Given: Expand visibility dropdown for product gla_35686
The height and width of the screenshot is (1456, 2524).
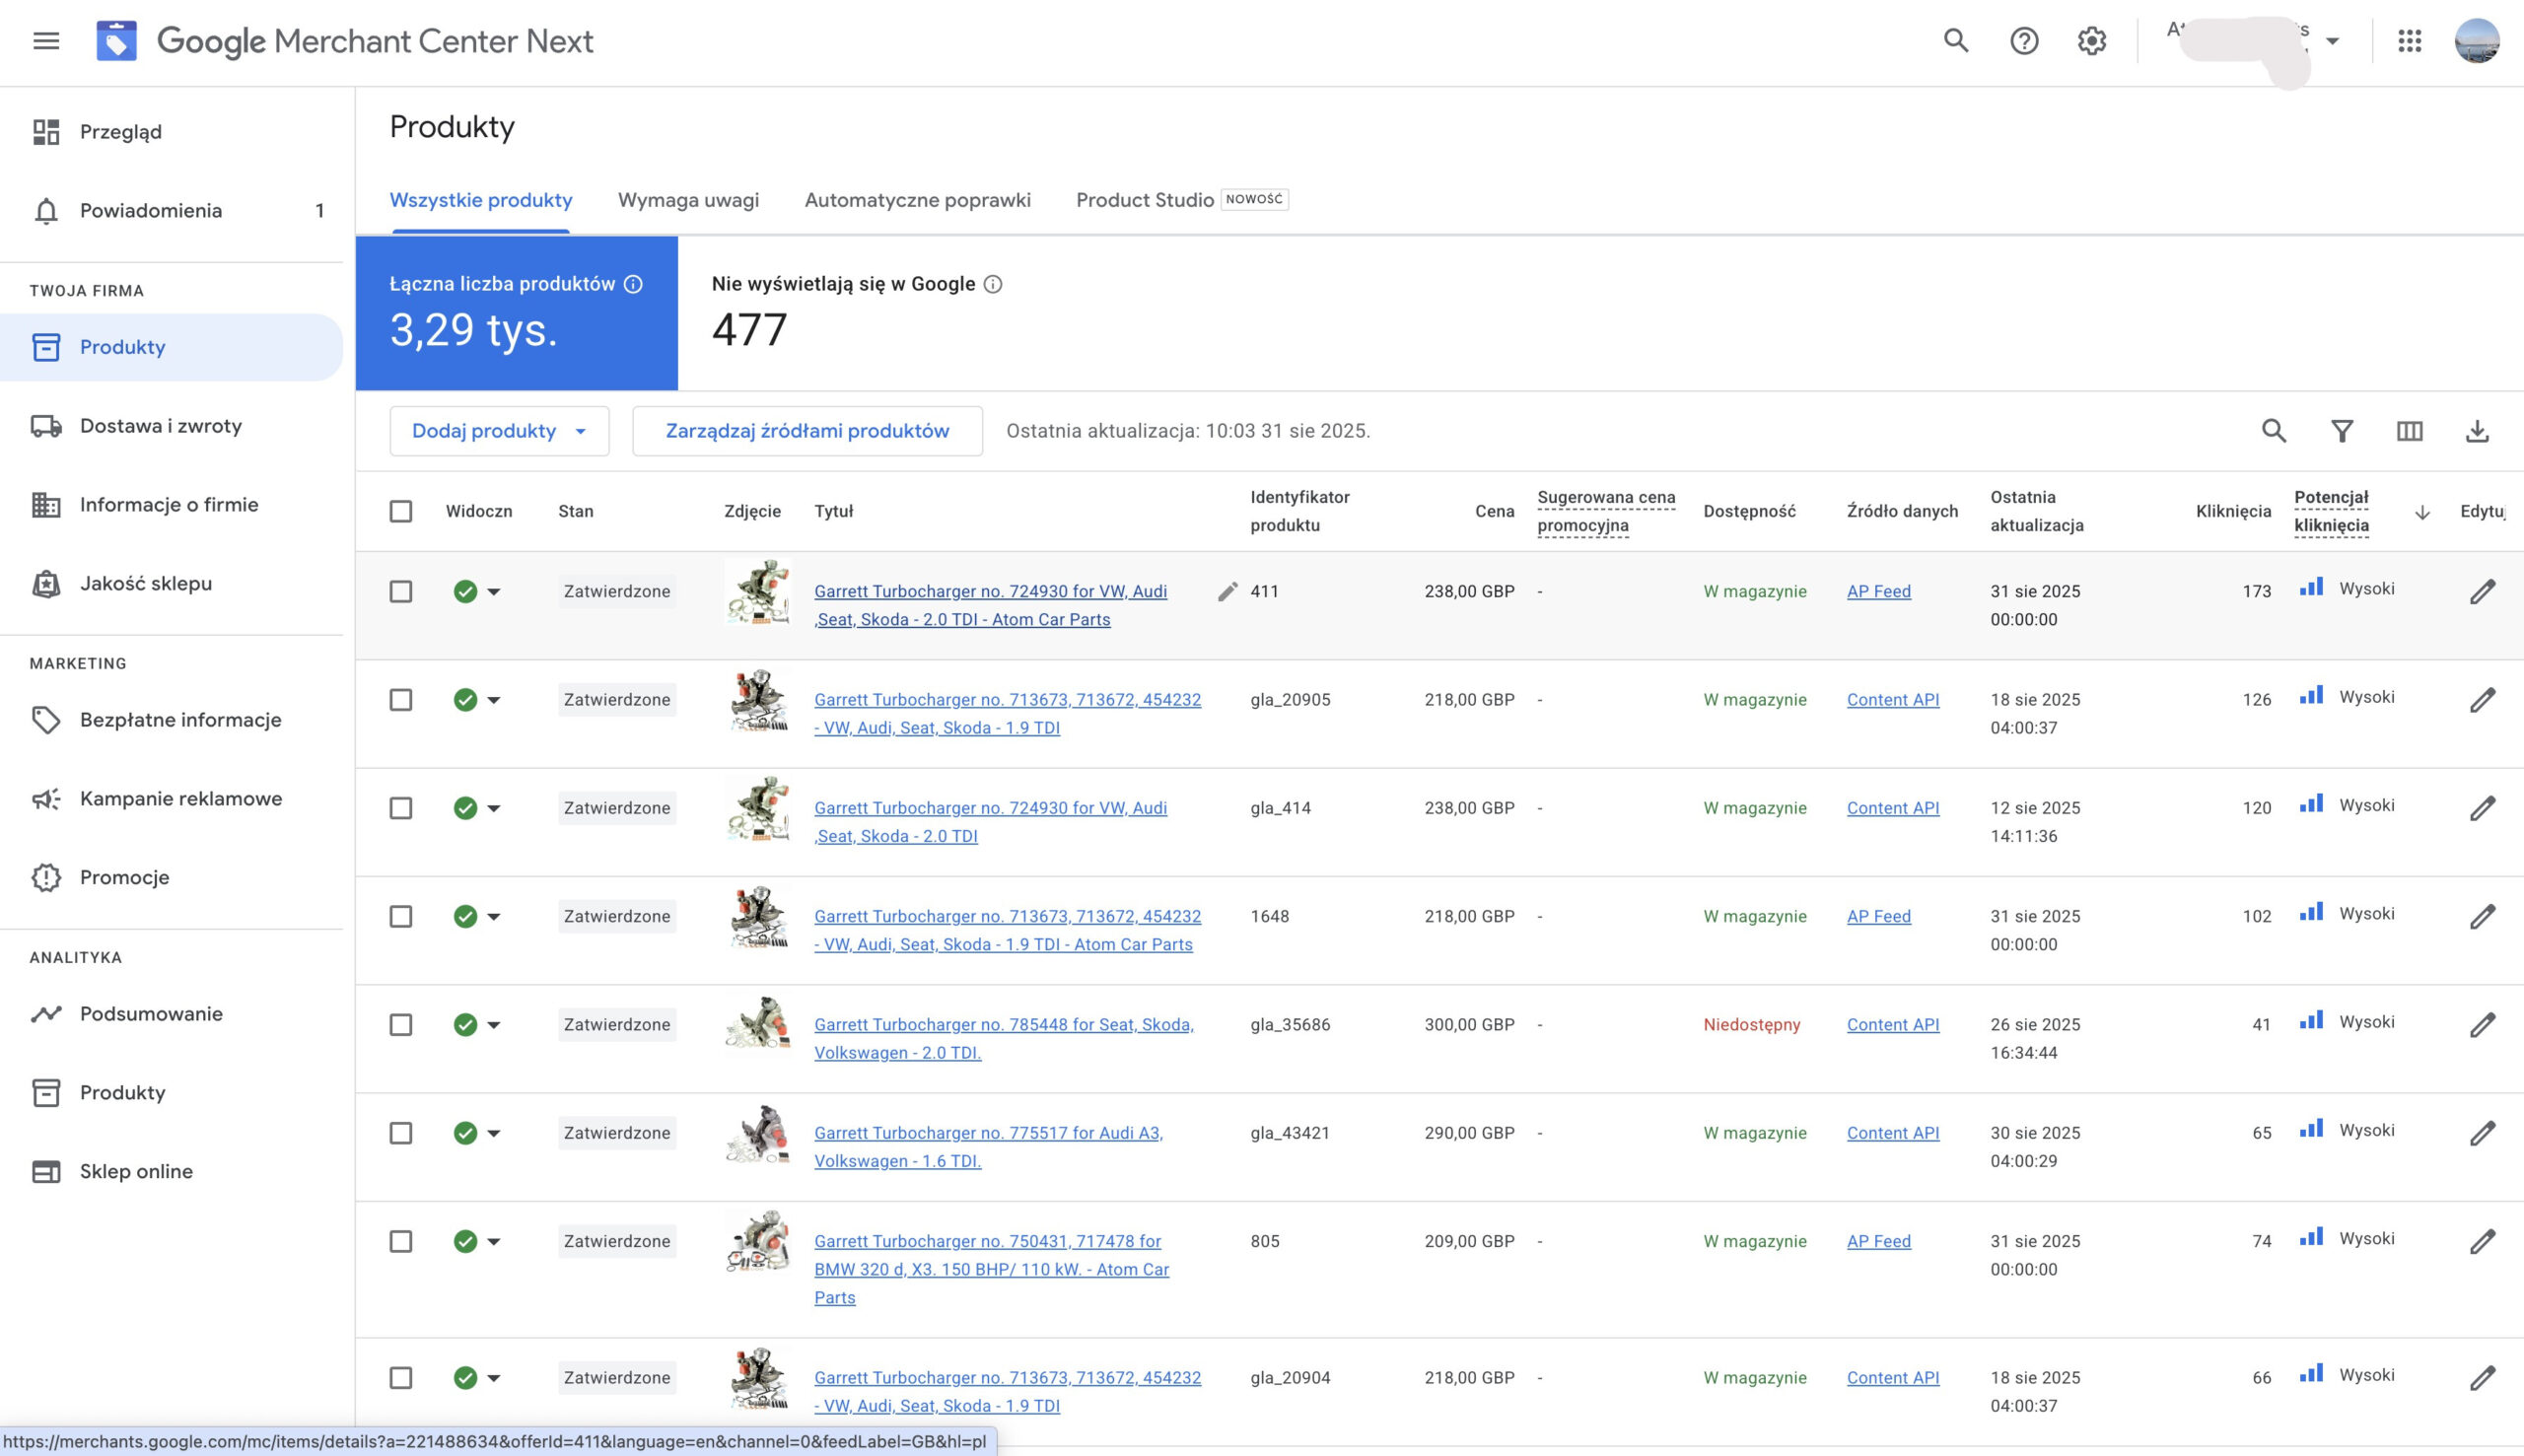Looking at the screenshot, I should pyautogui.click(x=494, y=1024).
